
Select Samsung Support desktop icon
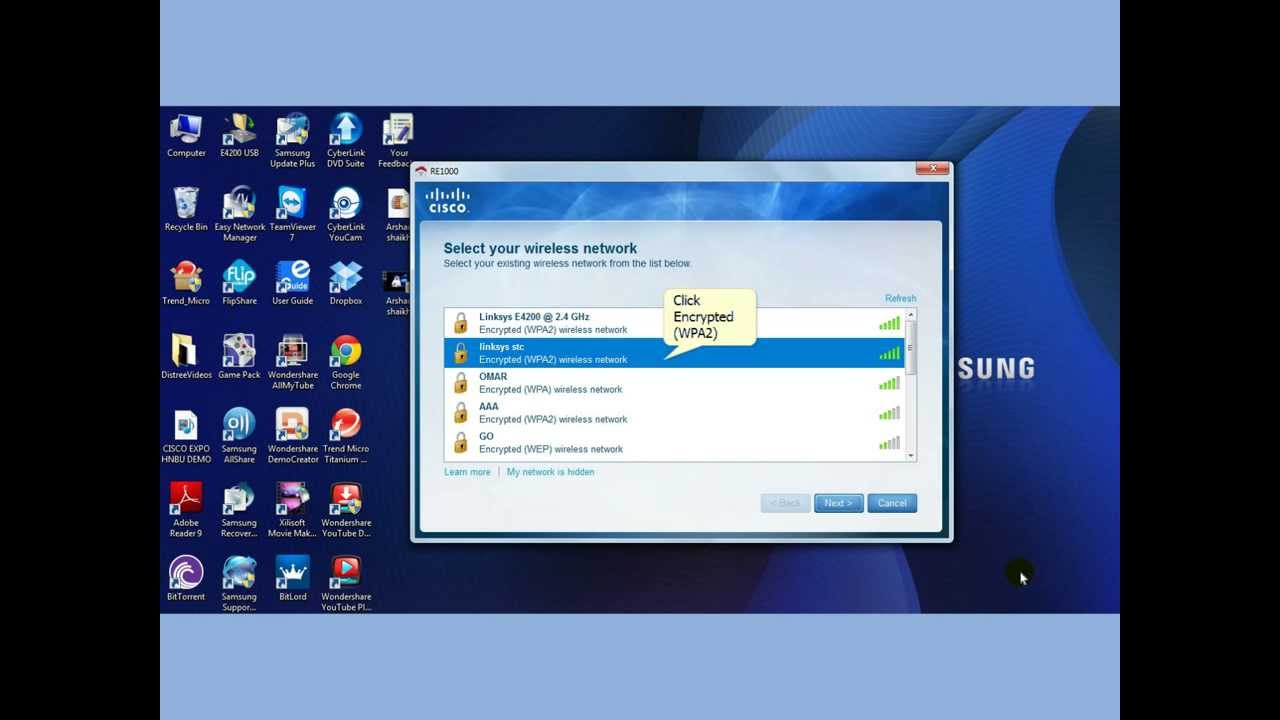(x=239, y=585)
